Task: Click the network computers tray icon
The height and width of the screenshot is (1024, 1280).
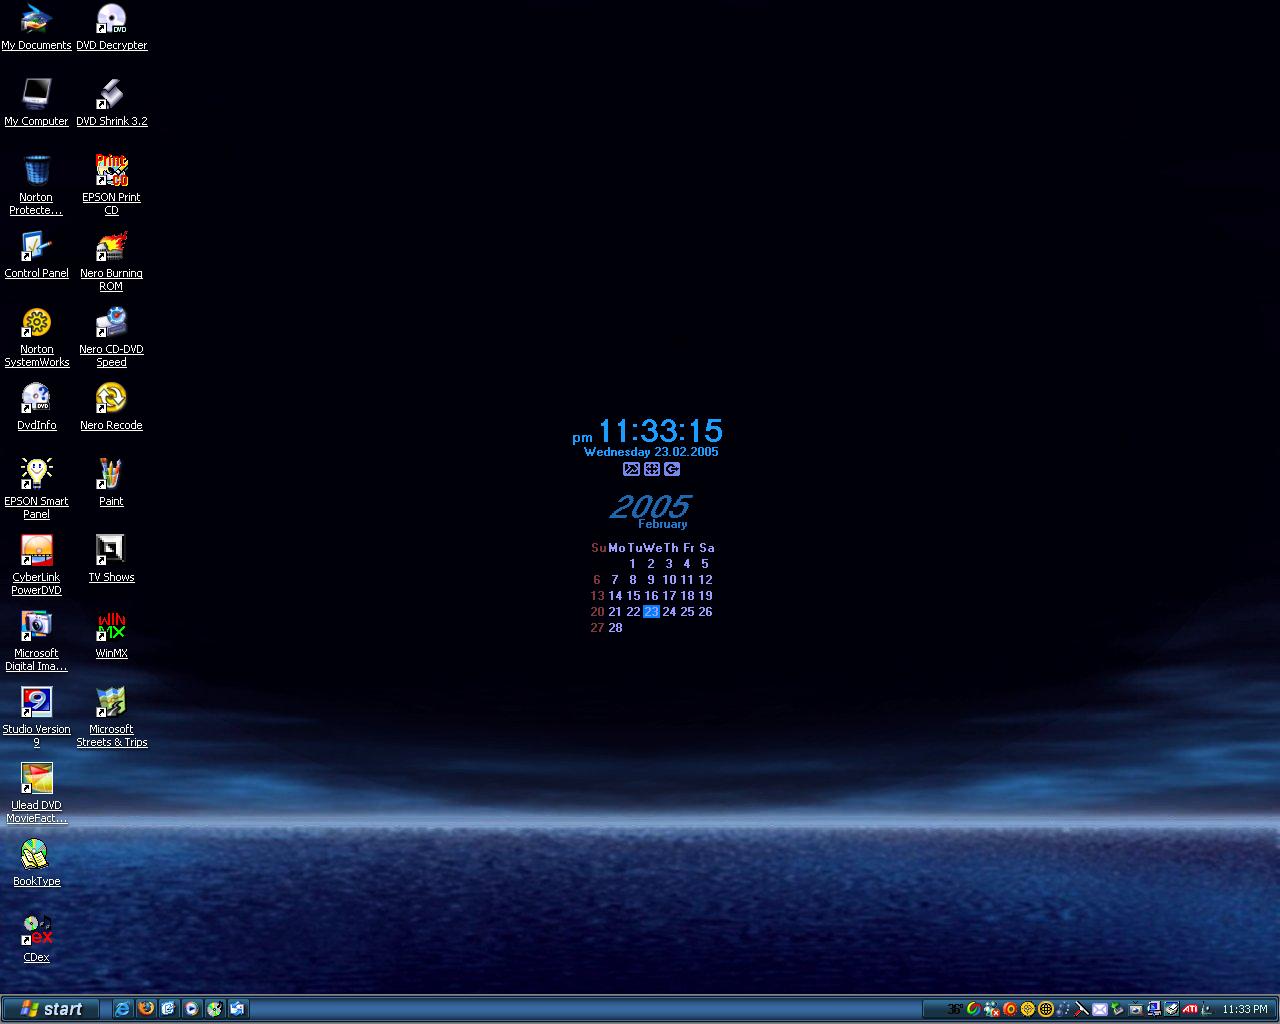Action: 1154,1009
